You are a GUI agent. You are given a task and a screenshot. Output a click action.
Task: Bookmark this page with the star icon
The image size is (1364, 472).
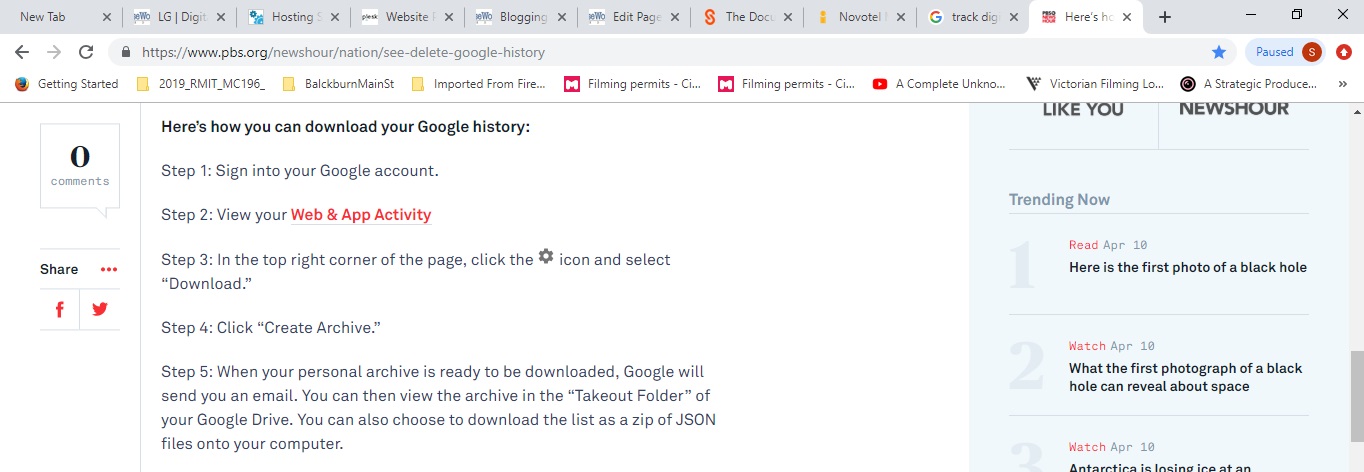coord(1219,52)
